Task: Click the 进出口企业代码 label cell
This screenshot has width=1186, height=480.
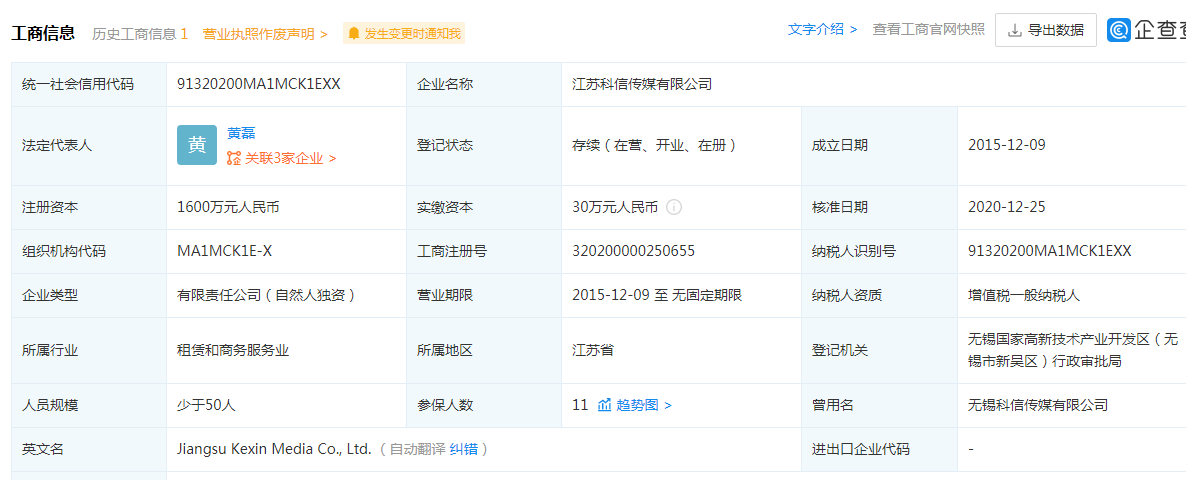Action: [x=879, y=449]
